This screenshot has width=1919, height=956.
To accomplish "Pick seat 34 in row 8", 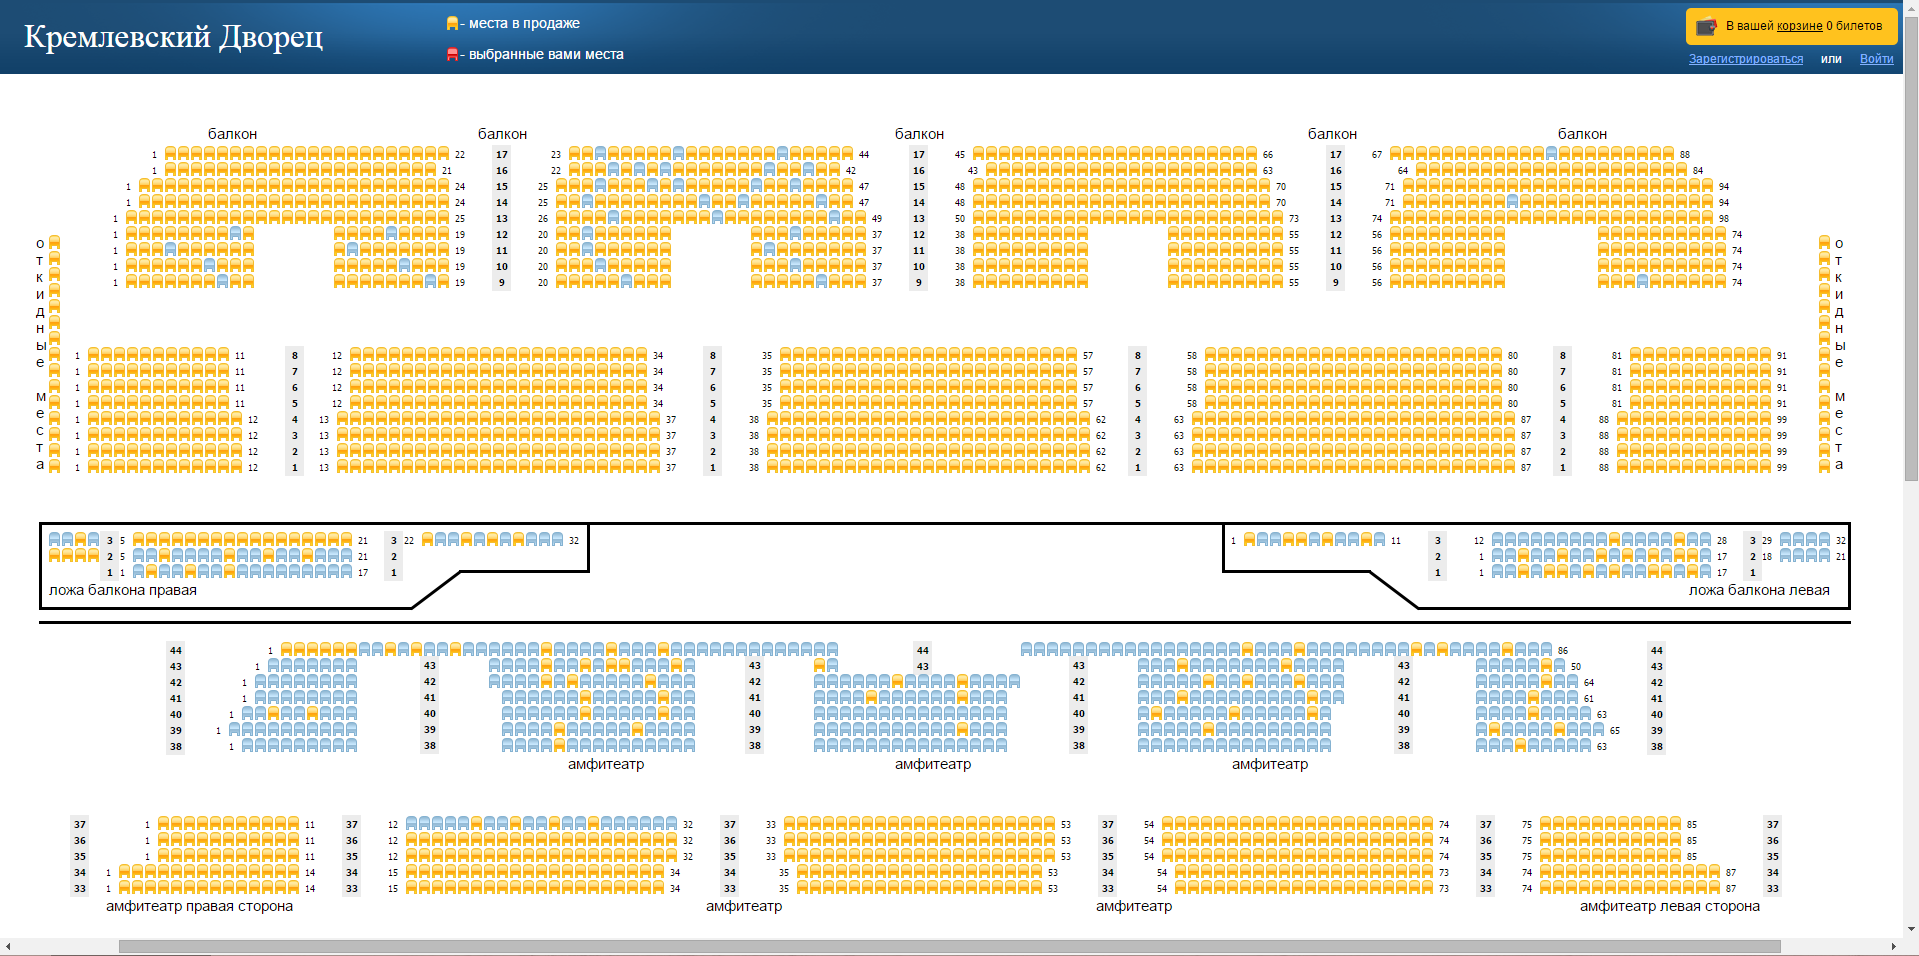I will (x=642, y=355).
